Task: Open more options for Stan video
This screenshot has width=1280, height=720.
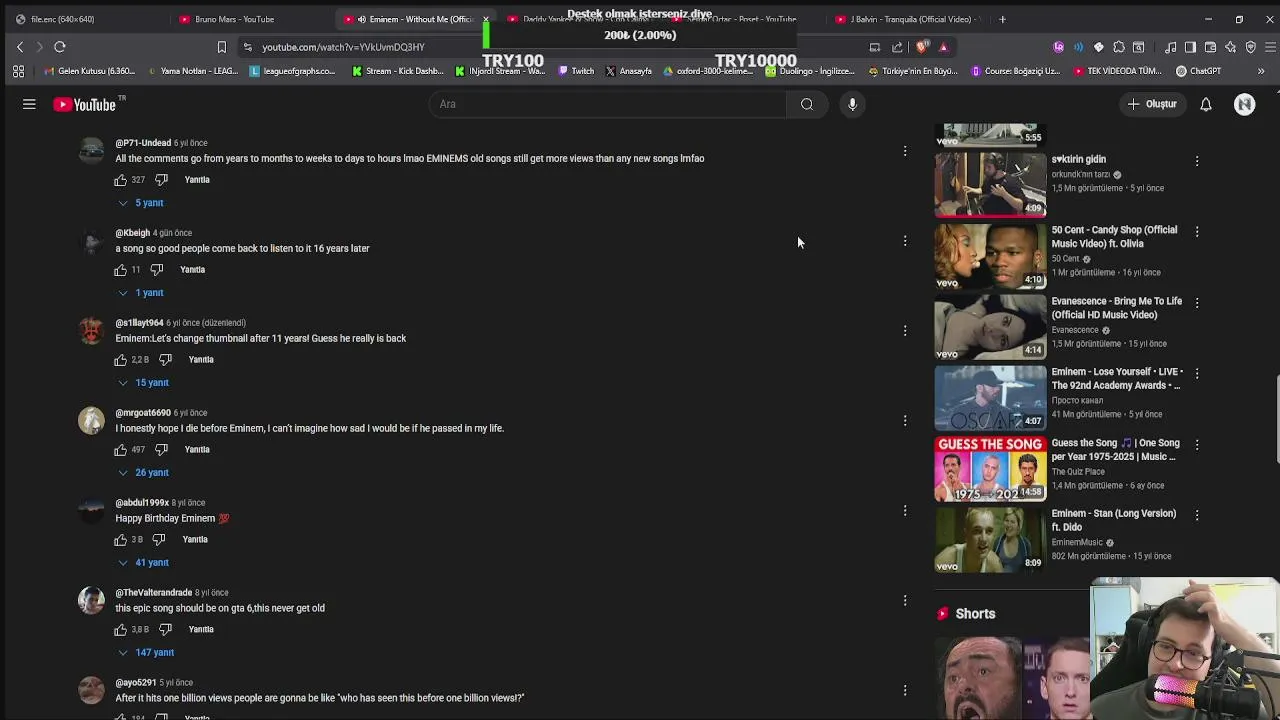Action: [x=1197, y=515]
